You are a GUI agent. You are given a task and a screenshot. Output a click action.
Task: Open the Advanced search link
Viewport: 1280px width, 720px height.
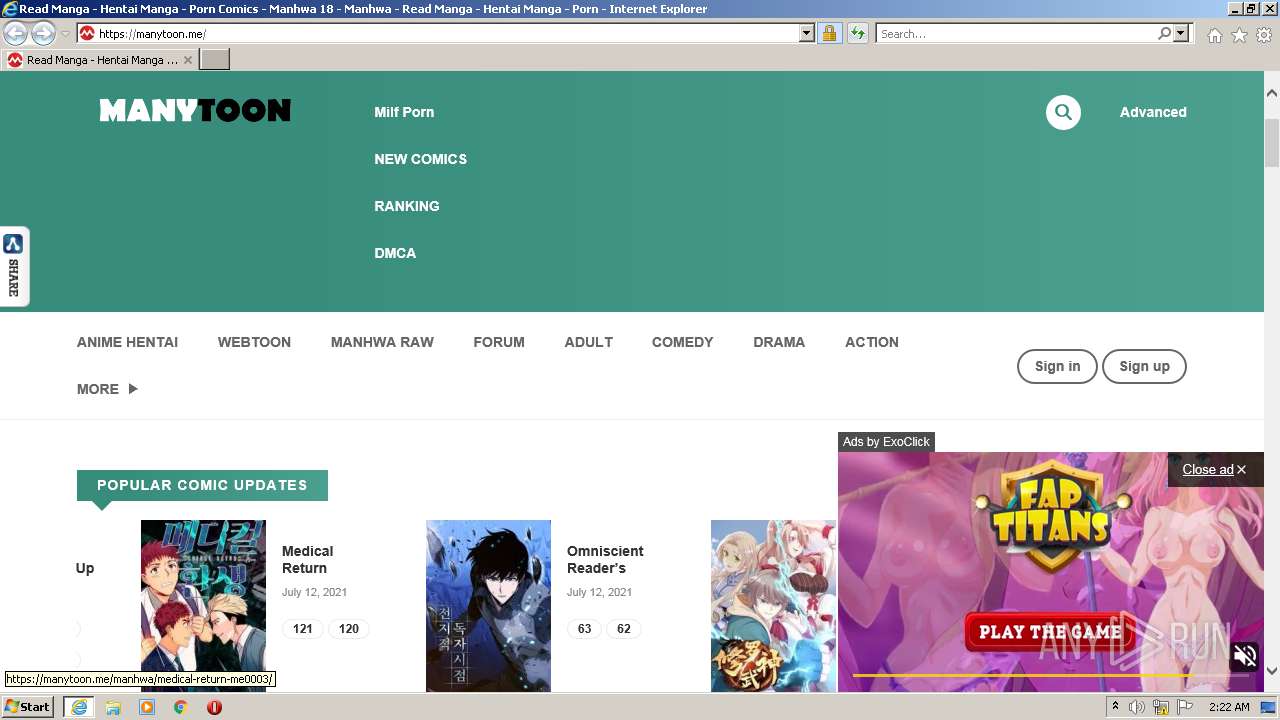[1153, 112]
